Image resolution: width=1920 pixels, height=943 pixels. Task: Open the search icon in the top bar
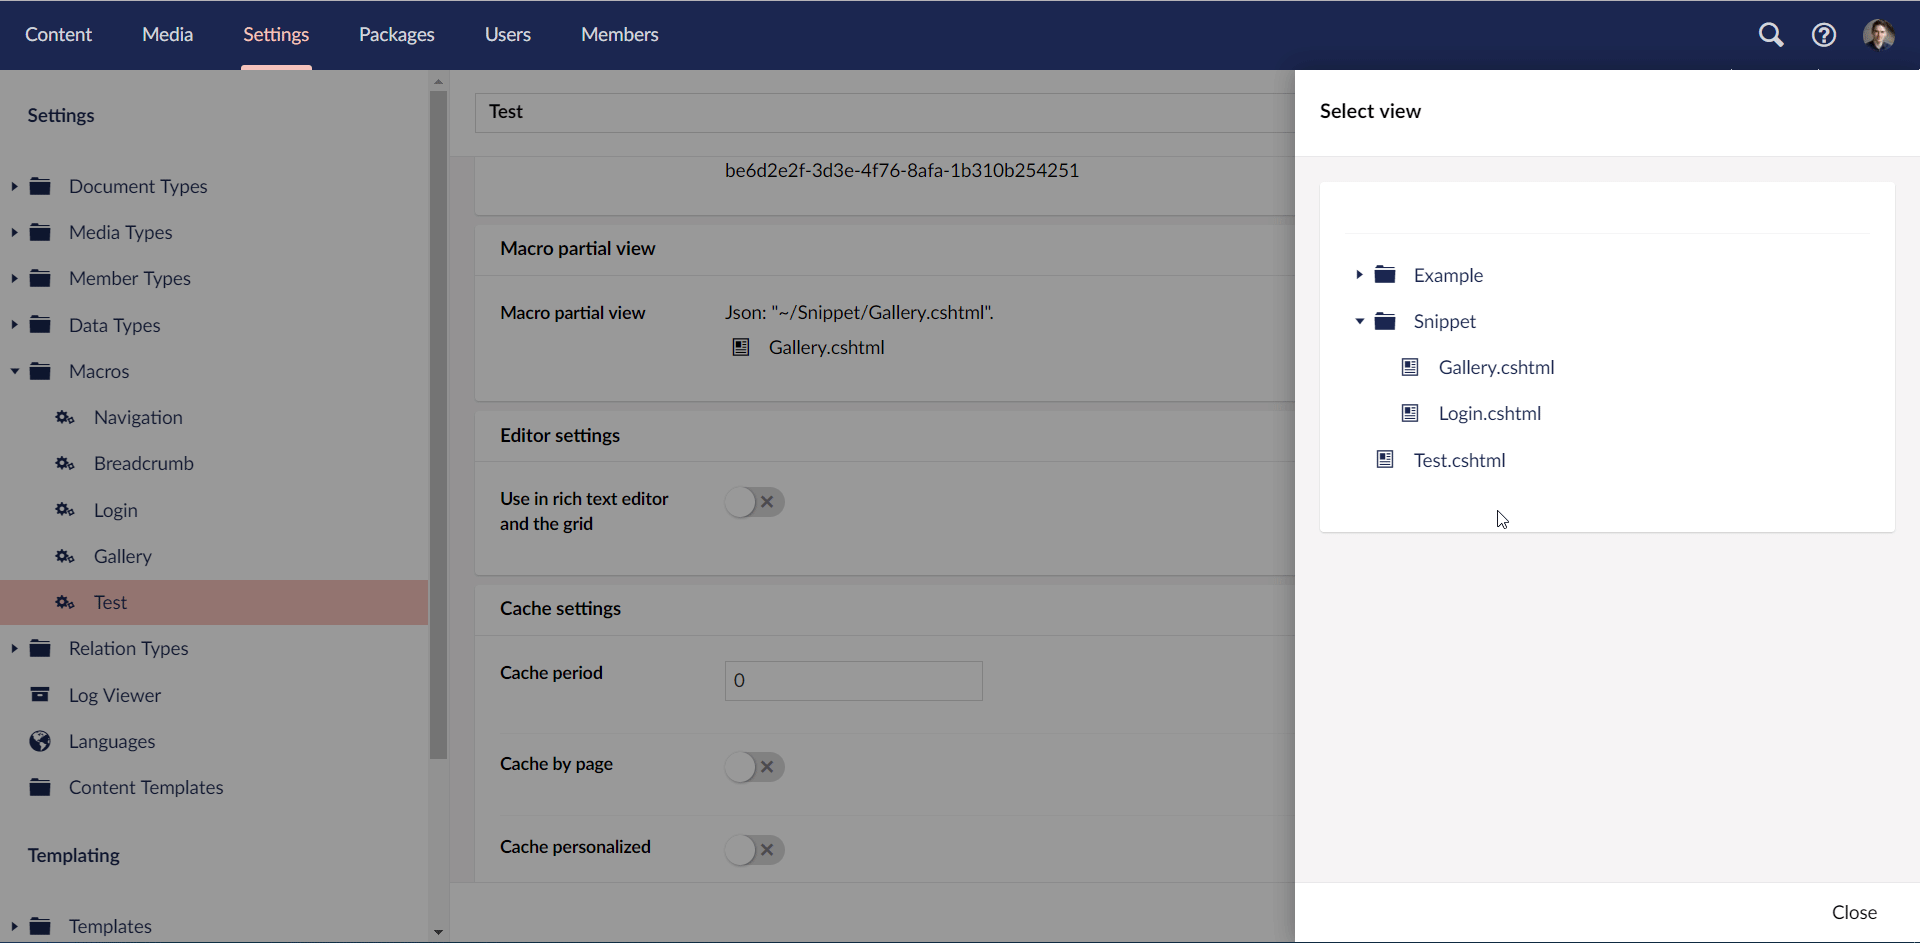(1771, 34)
